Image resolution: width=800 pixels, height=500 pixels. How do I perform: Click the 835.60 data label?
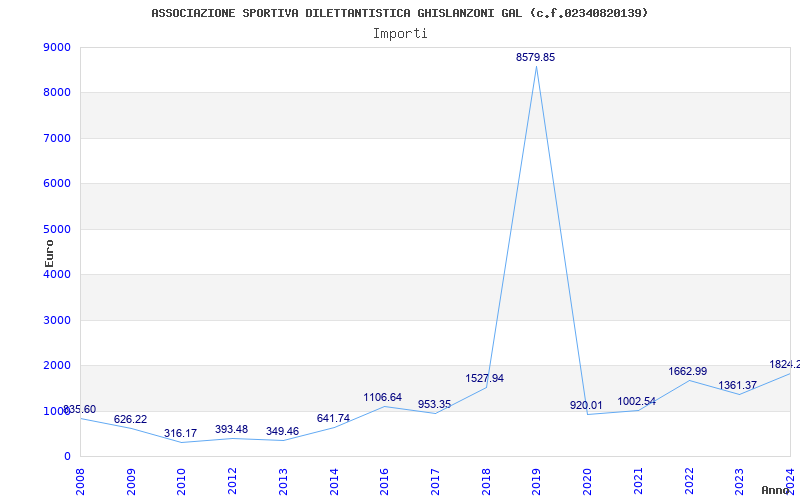[x=80, y=409]
